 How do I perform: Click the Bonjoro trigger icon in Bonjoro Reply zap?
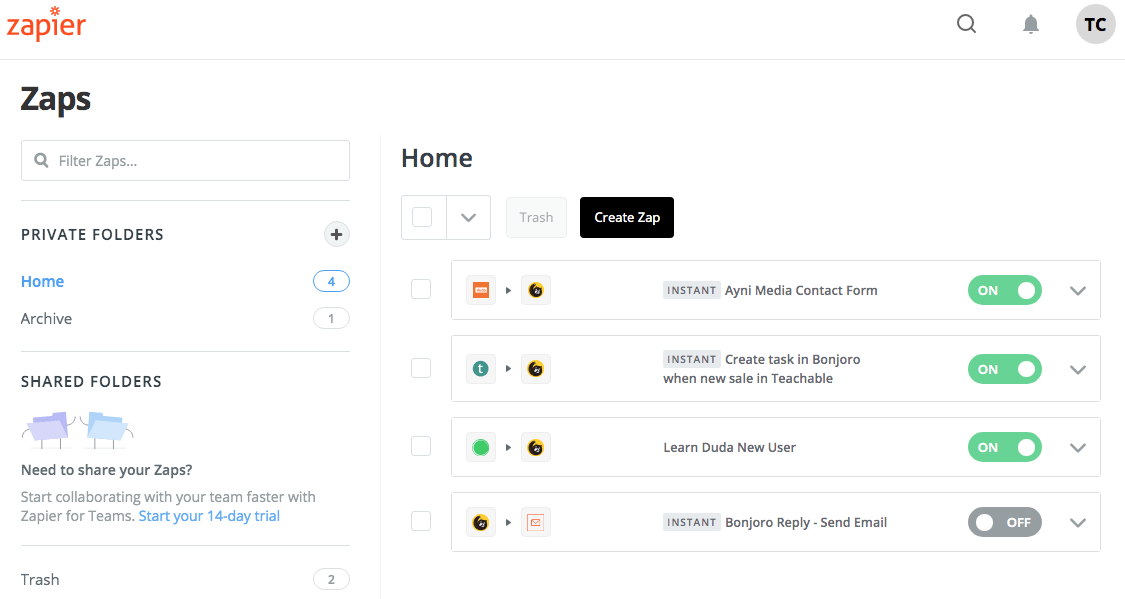click(481, 522)
